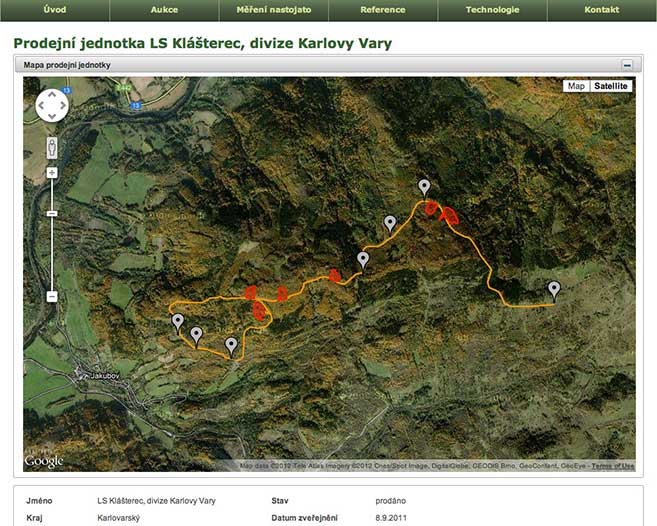
Task: Open the Aukce menu item
Action: [164, 10]
